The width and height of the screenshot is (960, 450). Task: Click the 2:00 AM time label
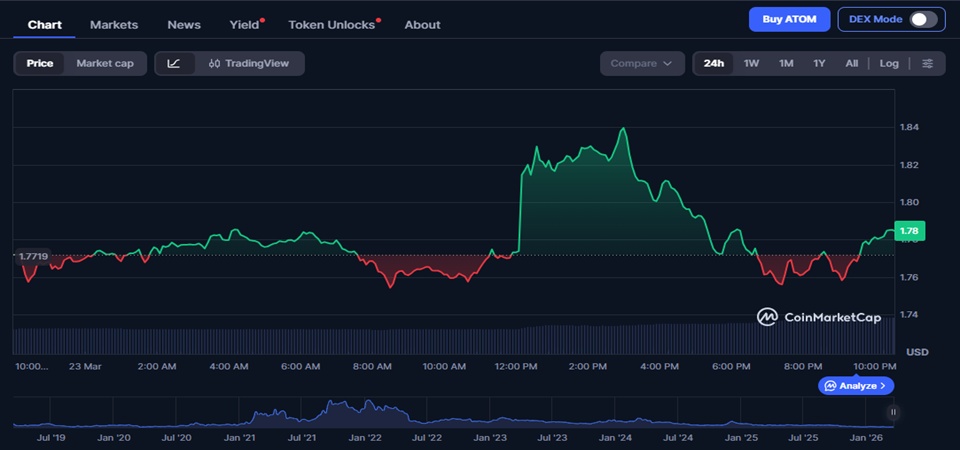tap(157, 366)
